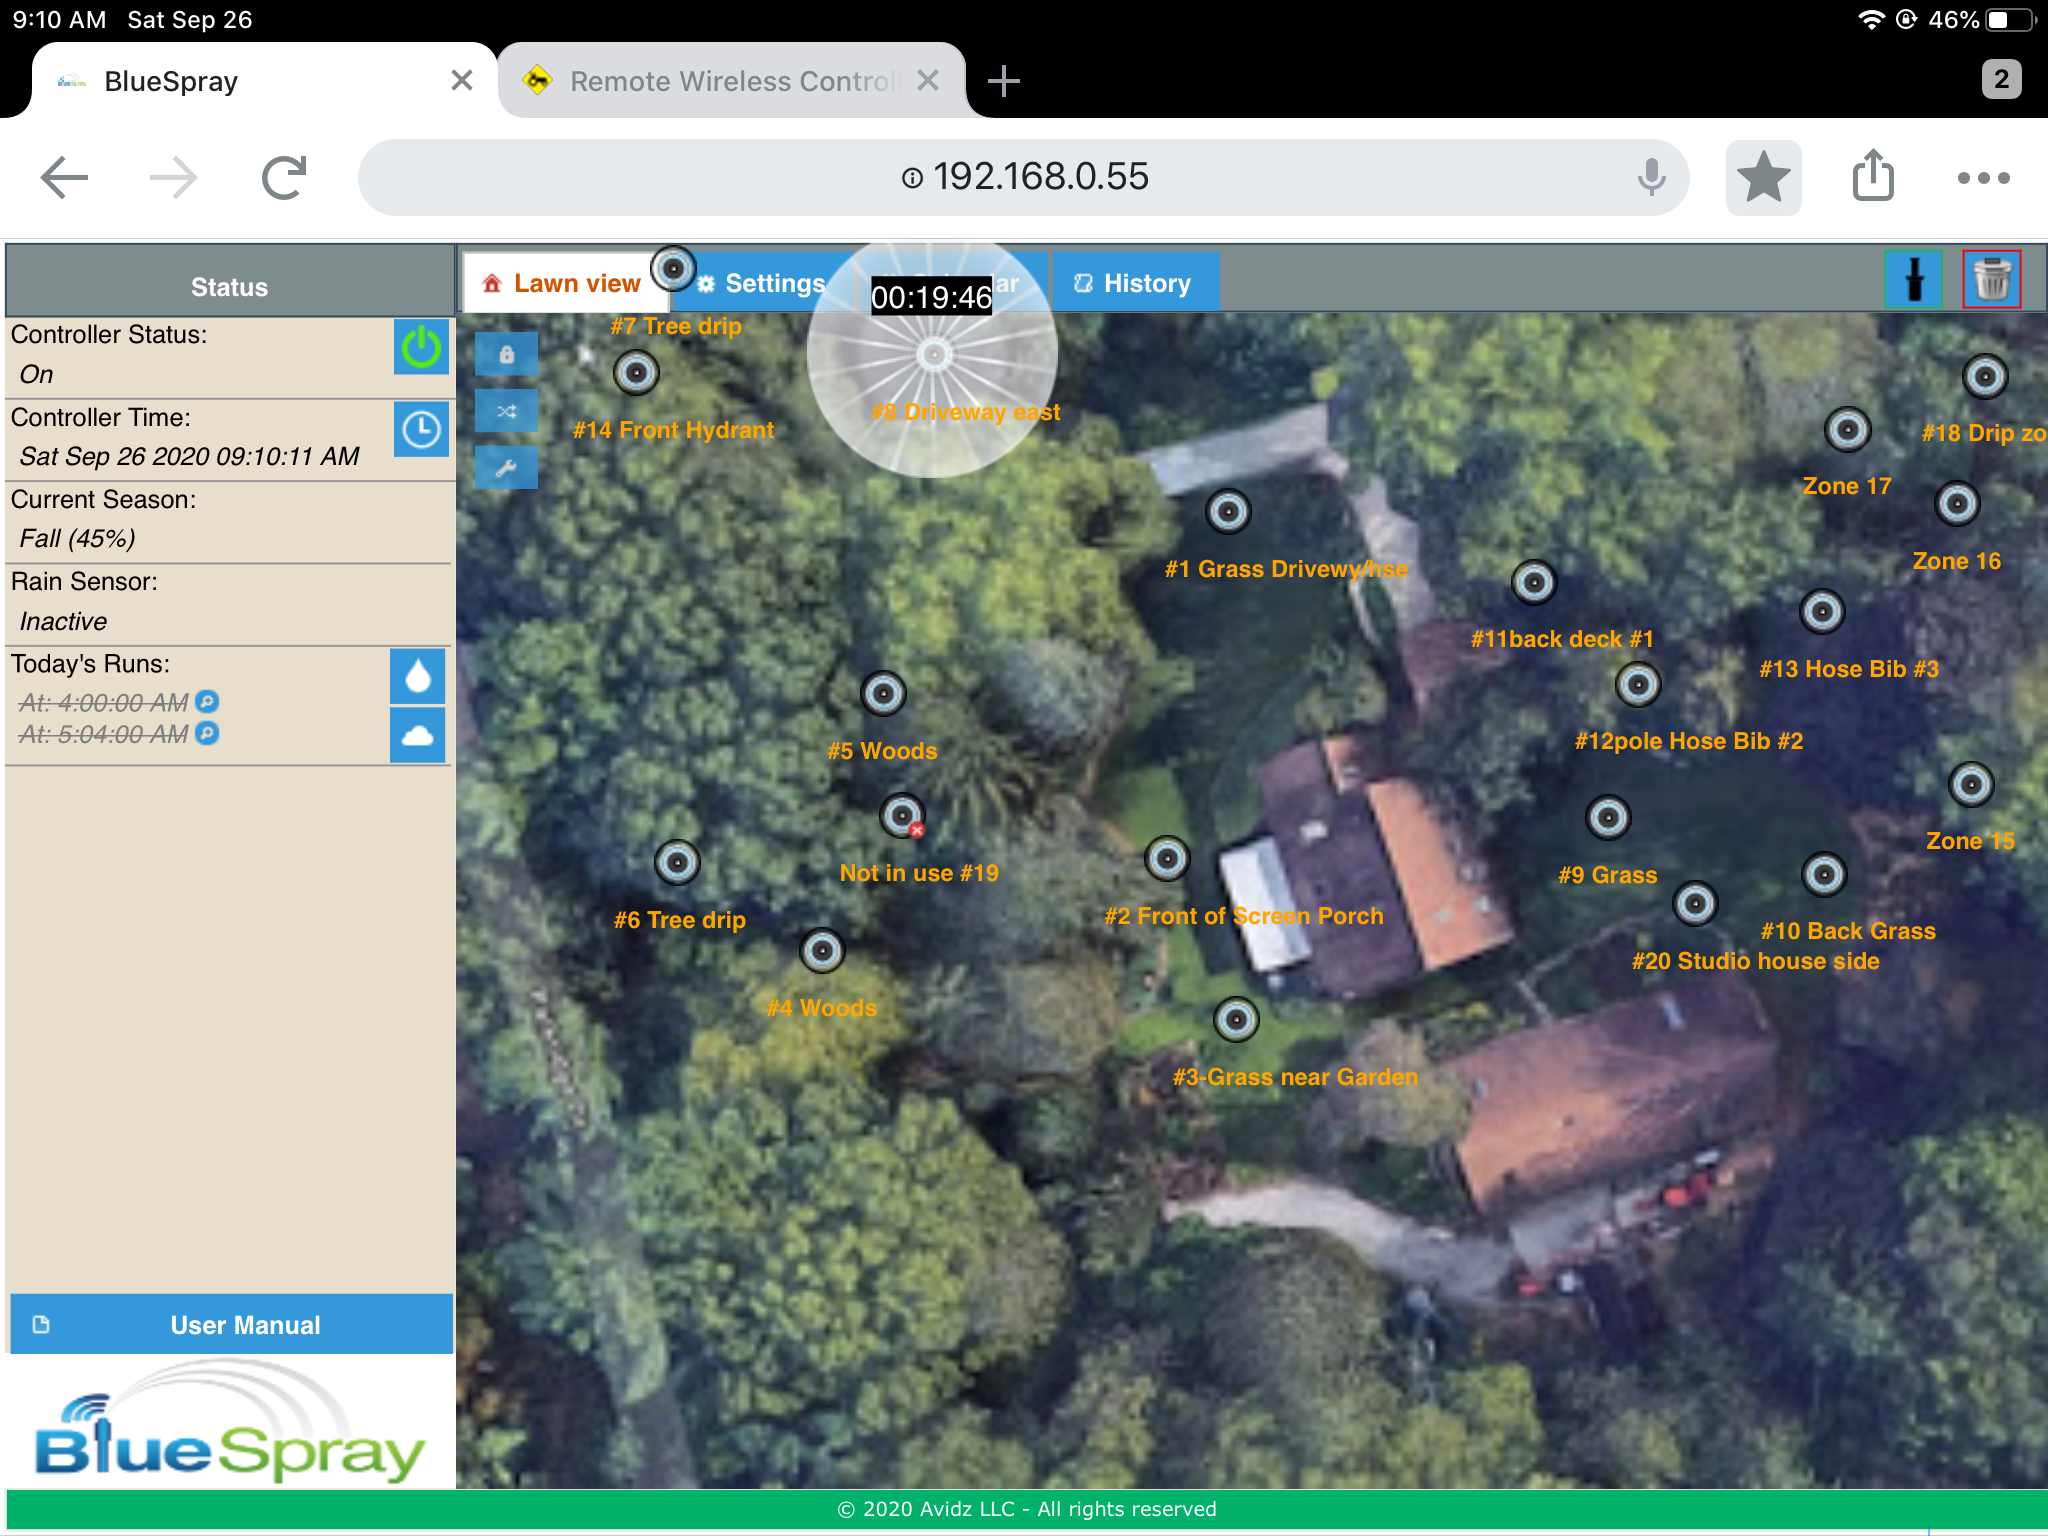This screenshot has width=2048, height=1536.
Task: Click the Fall (45%) season value
Action: coord(77,538)
